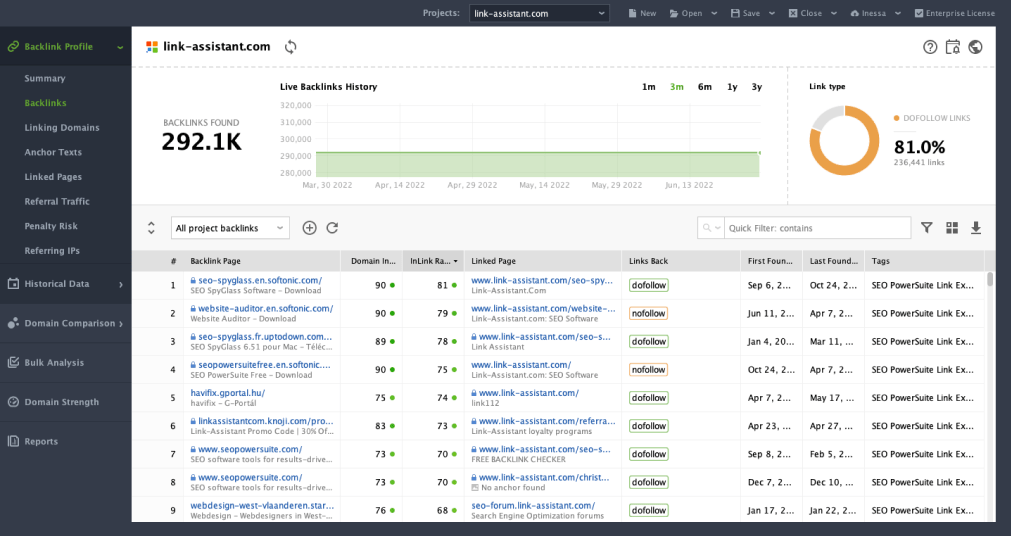1011x536 pixels.
Task: Open the seo-forum.link-assistant.com linked page
Action: tap(533, 506)
